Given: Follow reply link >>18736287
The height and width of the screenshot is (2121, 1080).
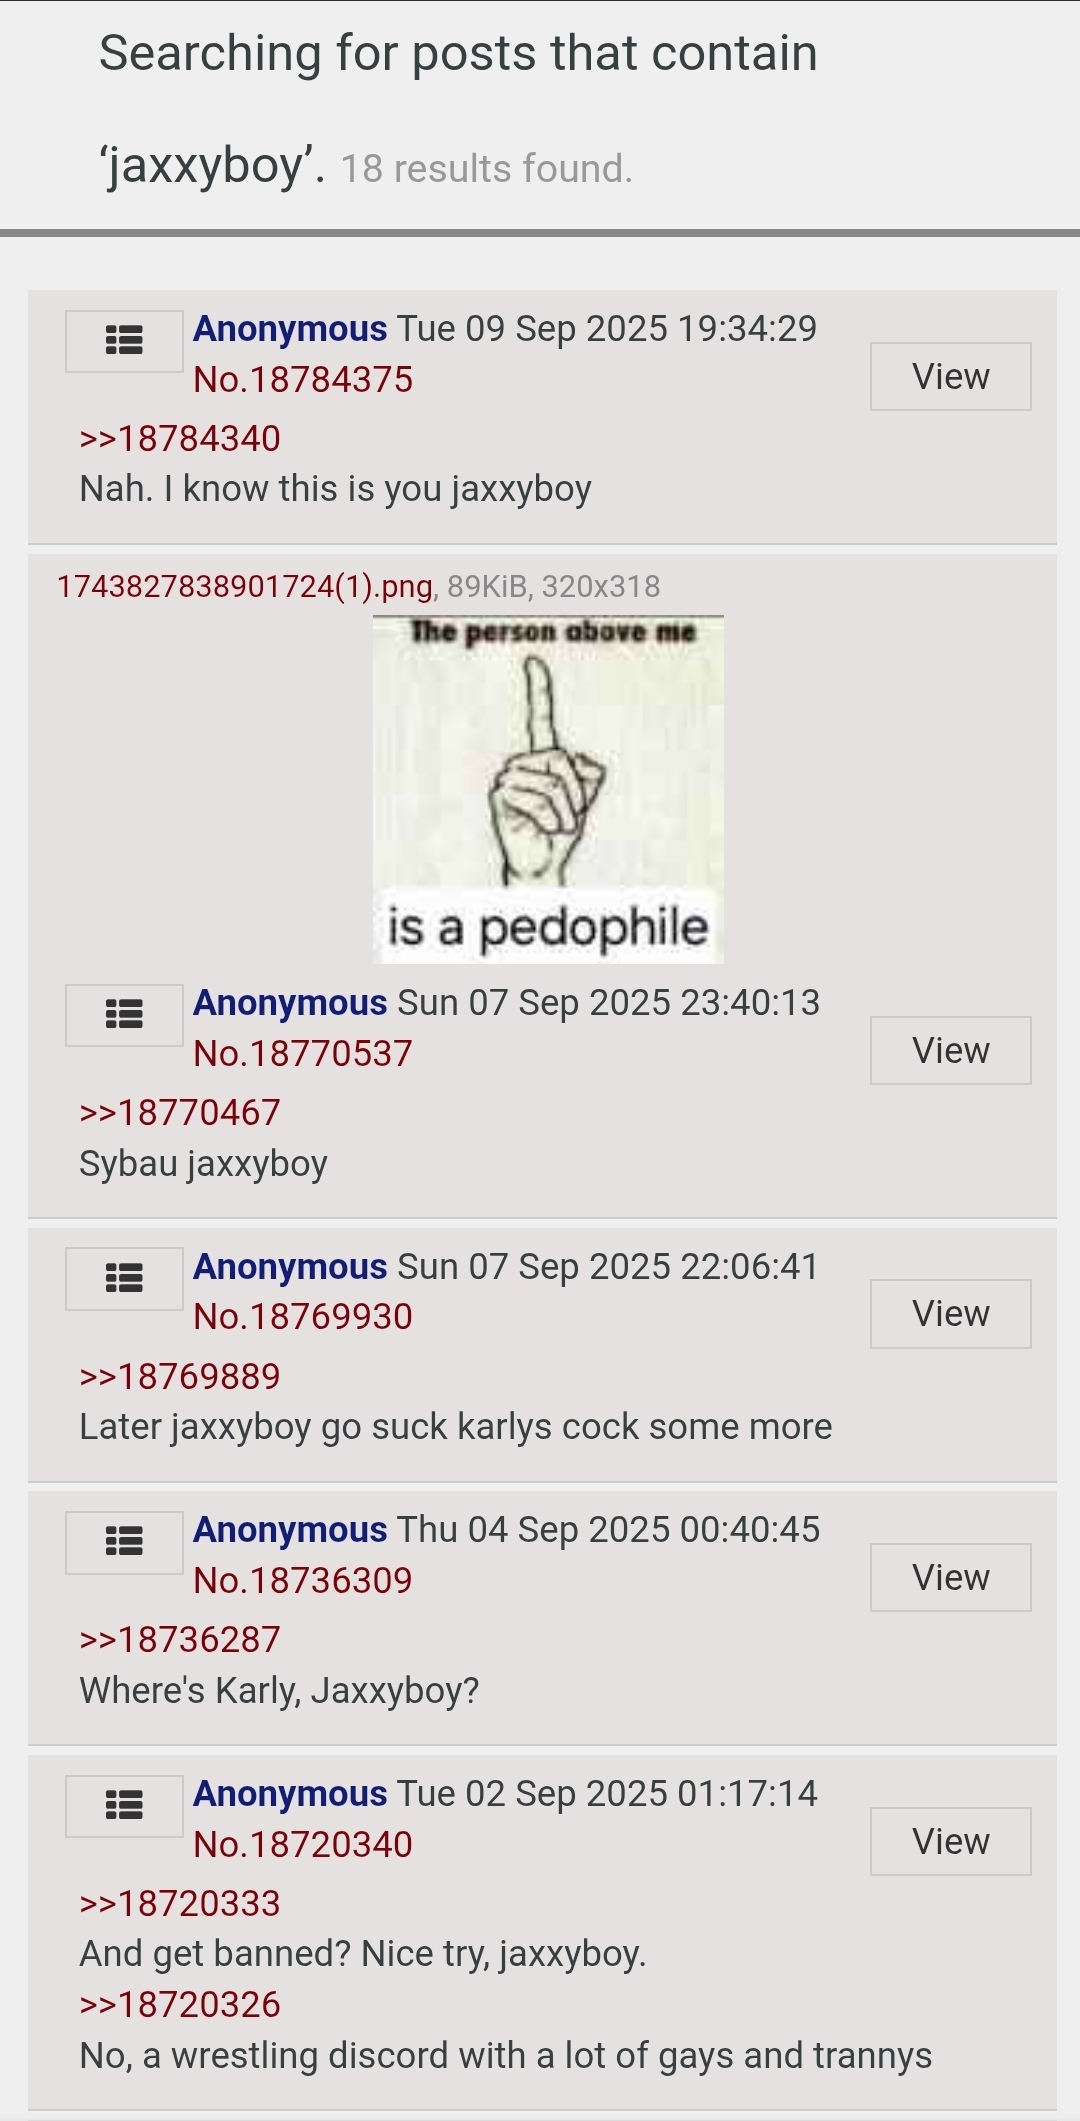Looking at the screenshot, I should [180, 1640].
